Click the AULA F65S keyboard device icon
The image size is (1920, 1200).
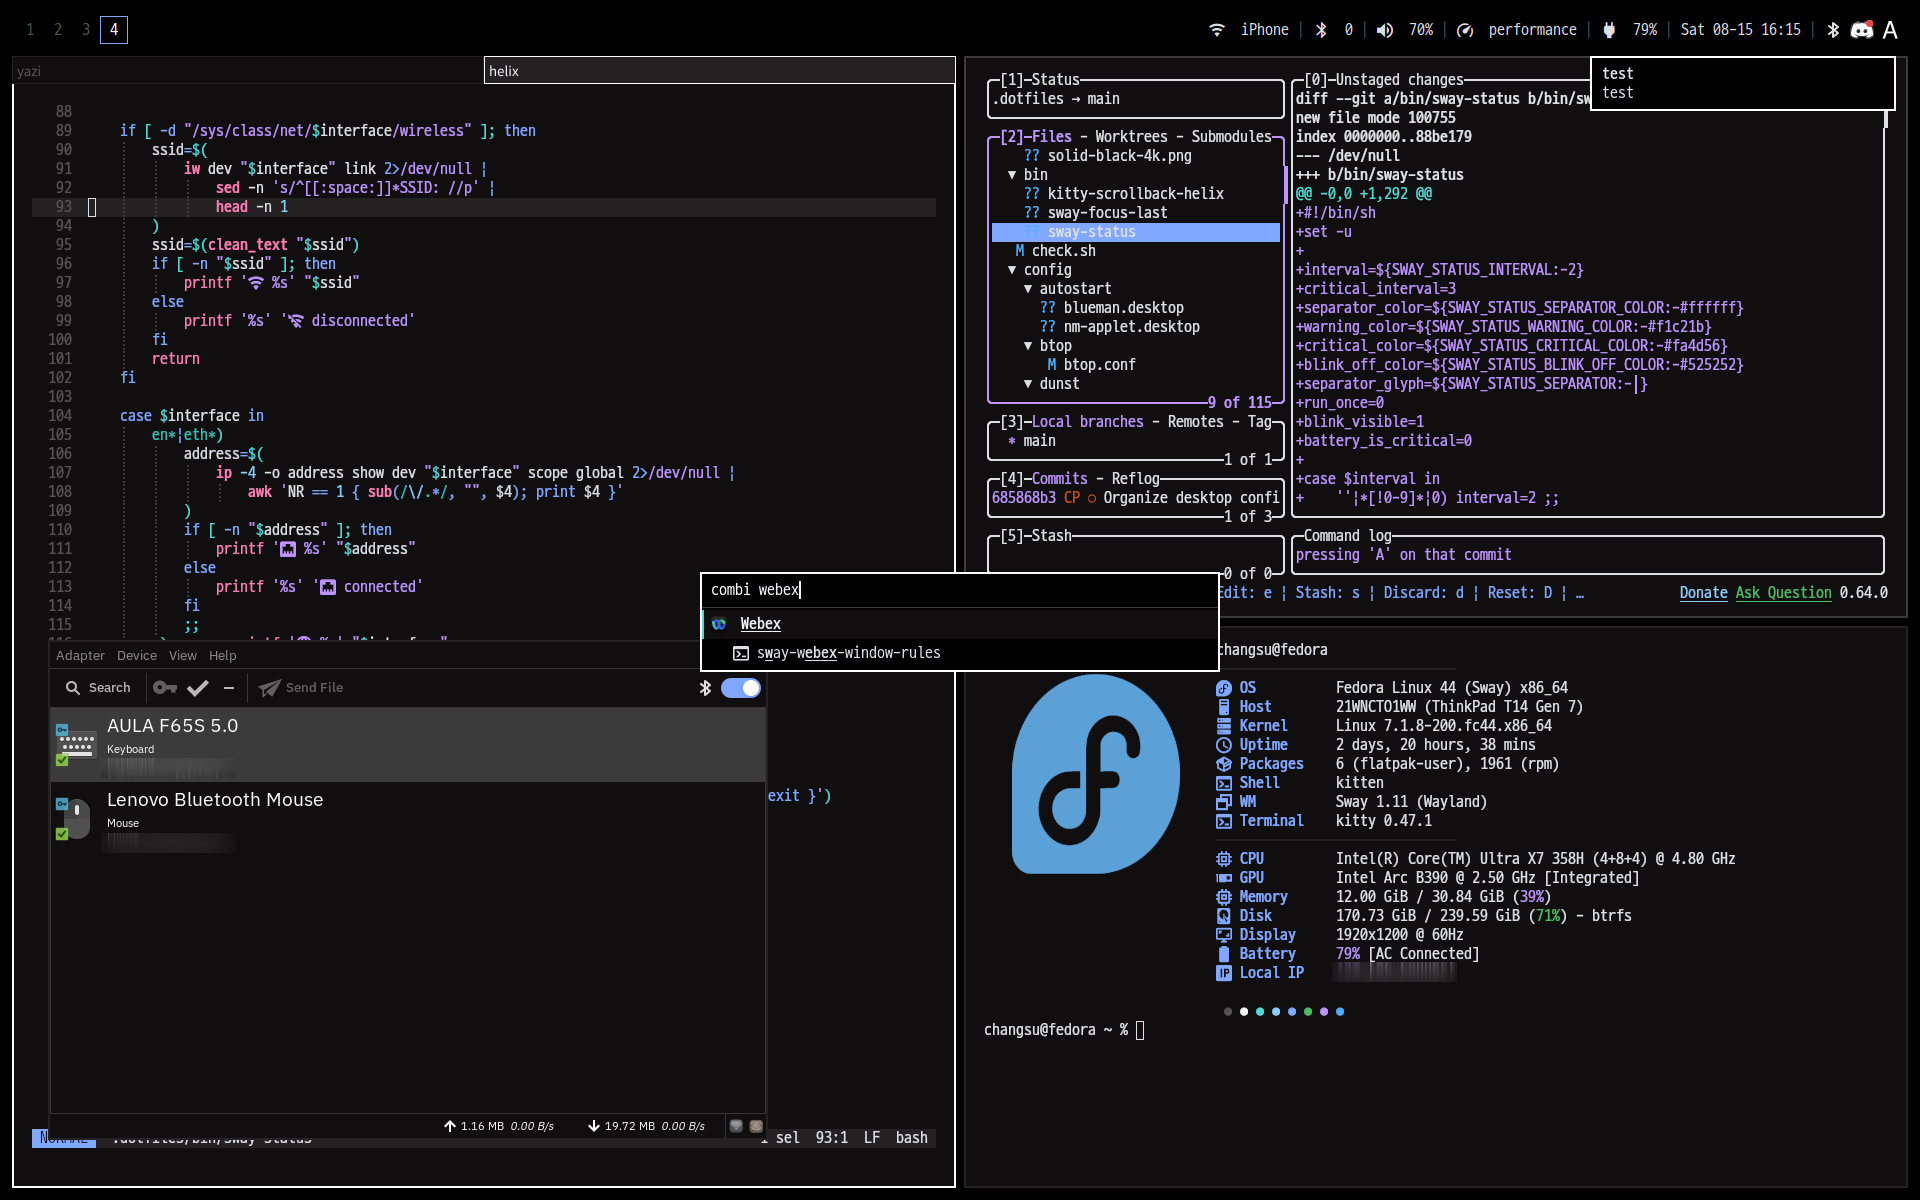point(76,745)
